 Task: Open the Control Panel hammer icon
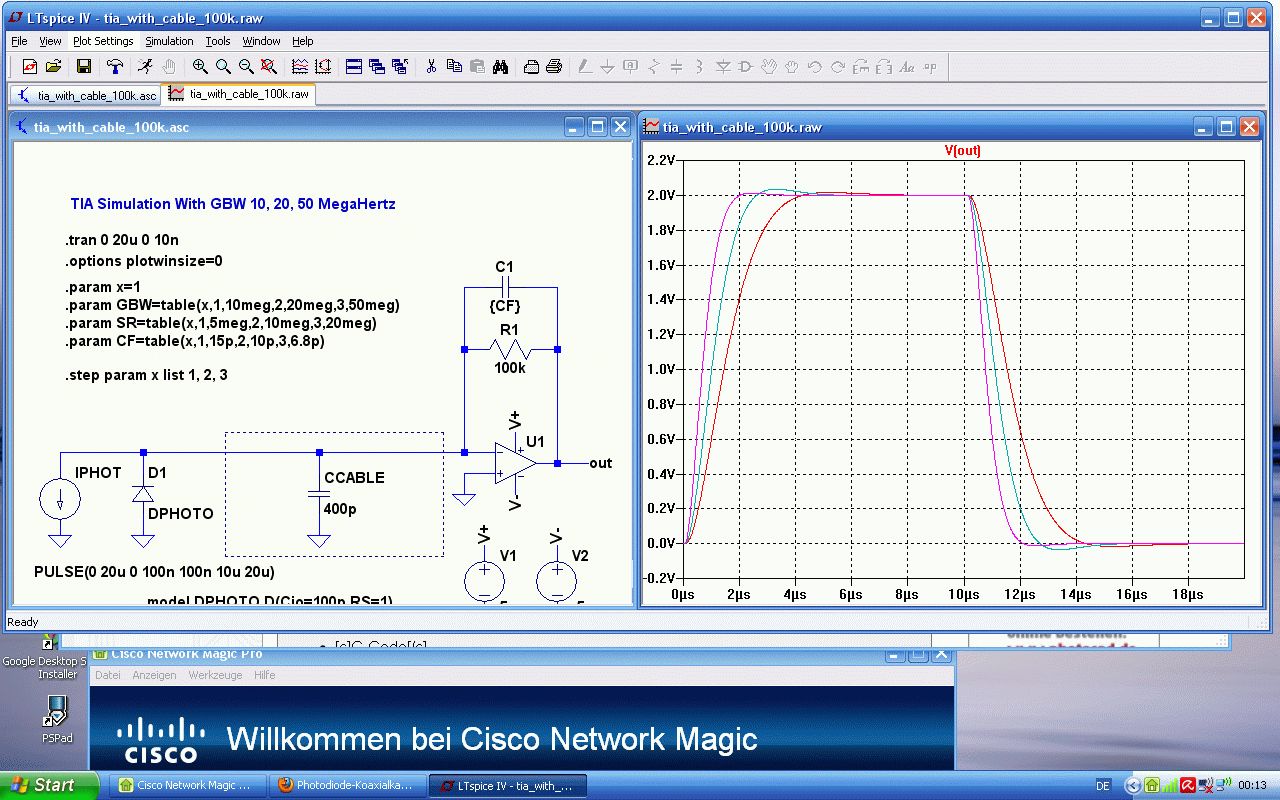pos(115,67)
